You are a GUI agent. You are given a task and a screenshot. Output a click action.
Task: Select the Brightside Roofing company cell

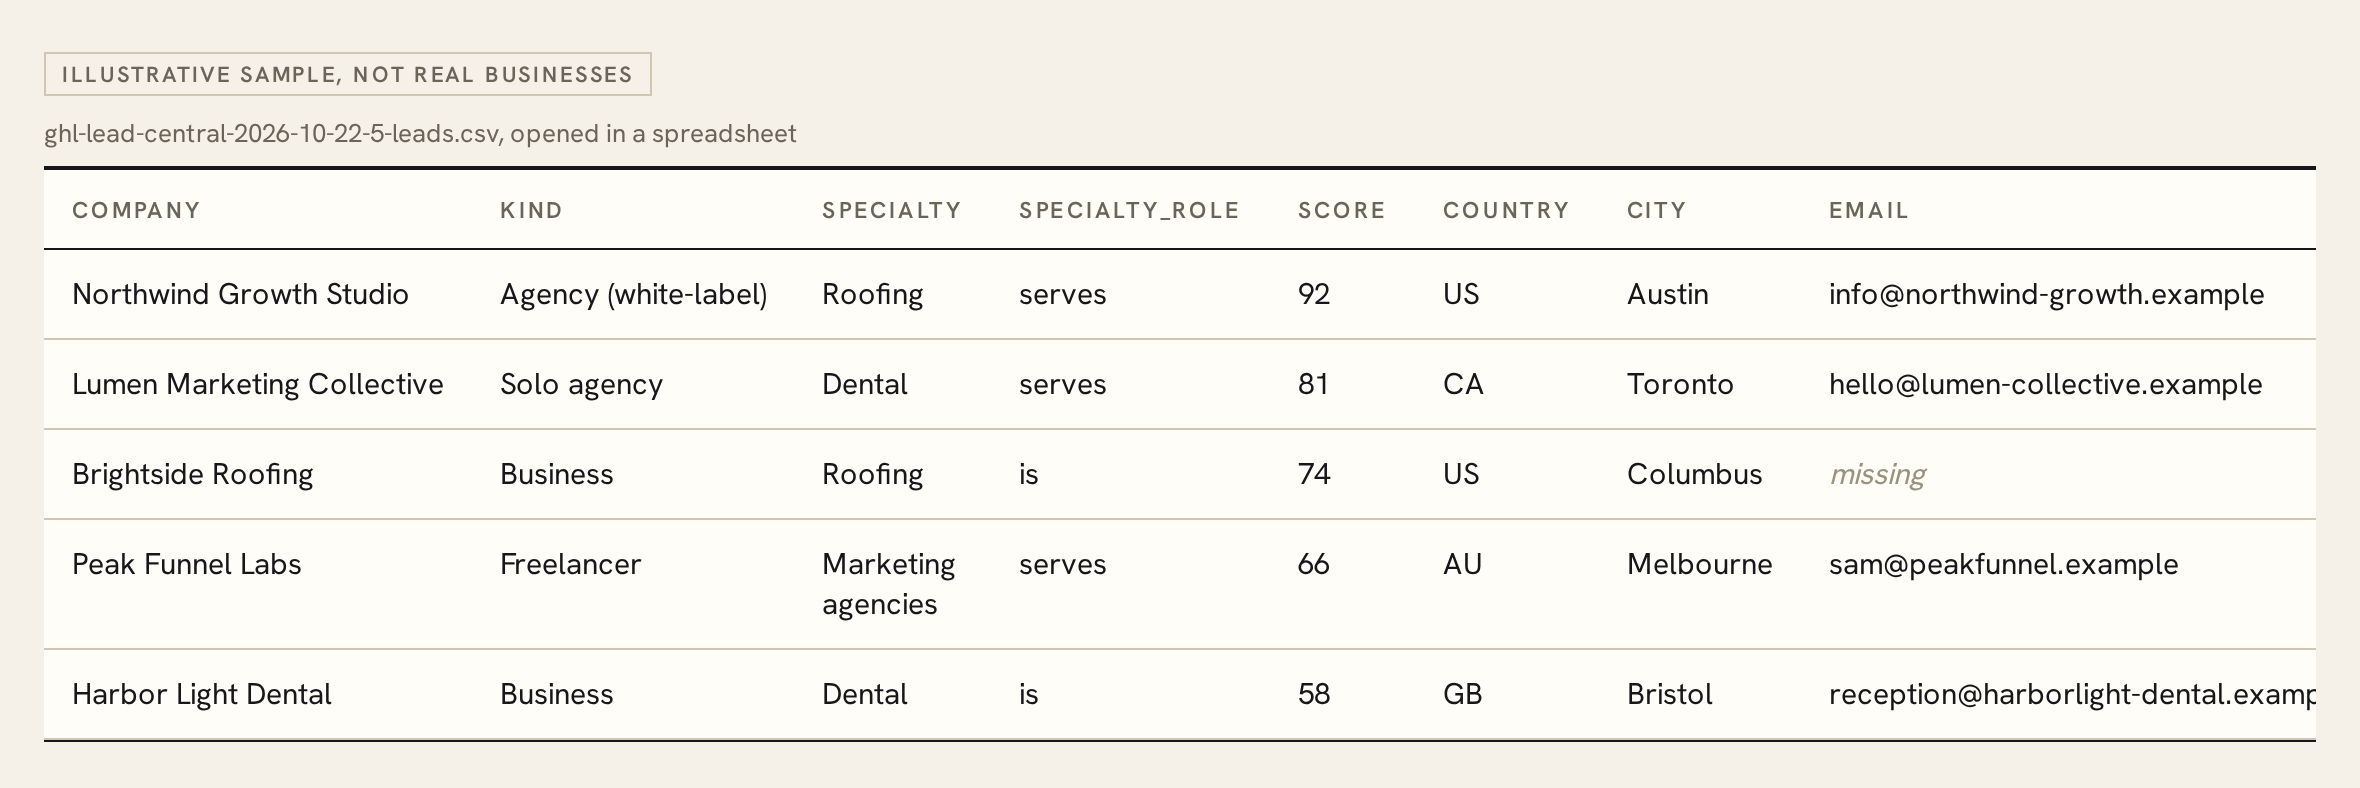pyautogui.click(x=192, y=474)
